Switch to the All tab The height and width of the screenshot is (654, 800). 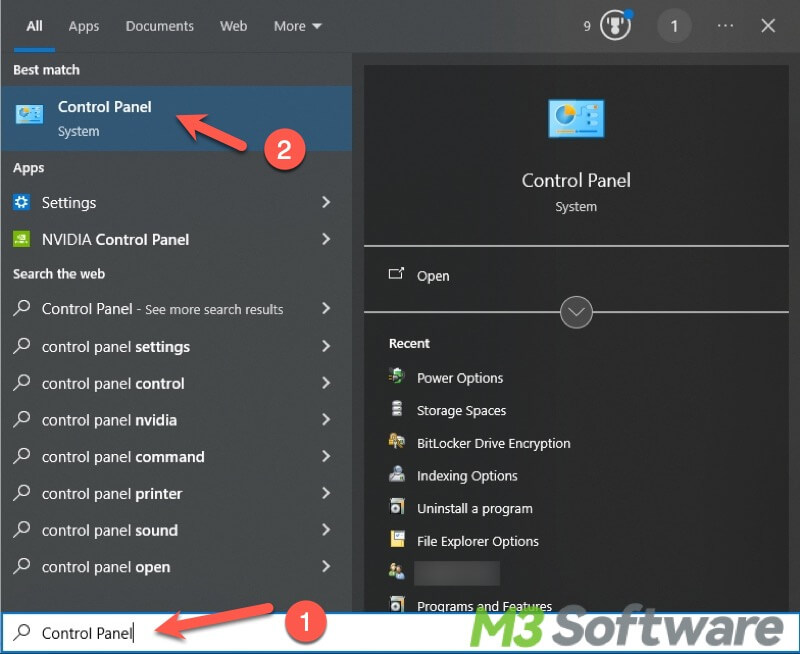coord(34,26)
